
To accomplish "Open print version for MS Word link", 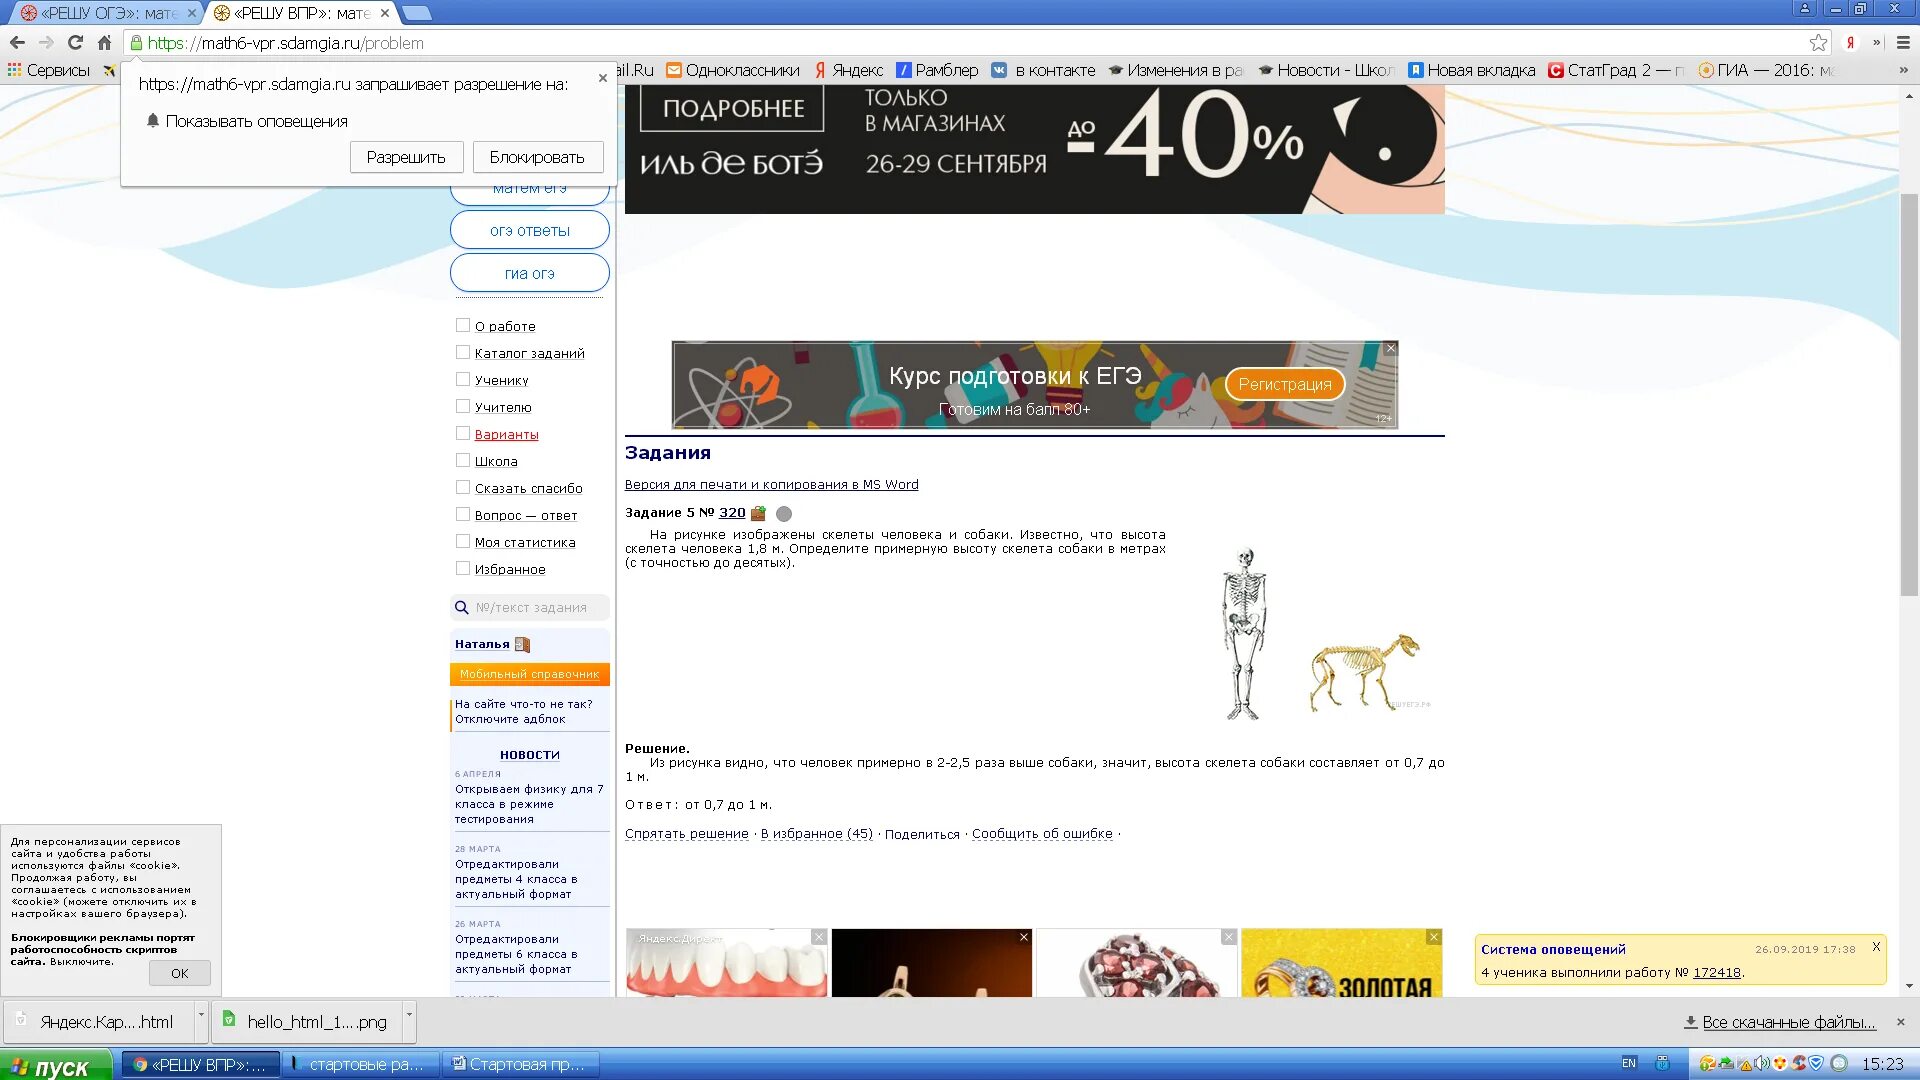I will coord(772,485).
